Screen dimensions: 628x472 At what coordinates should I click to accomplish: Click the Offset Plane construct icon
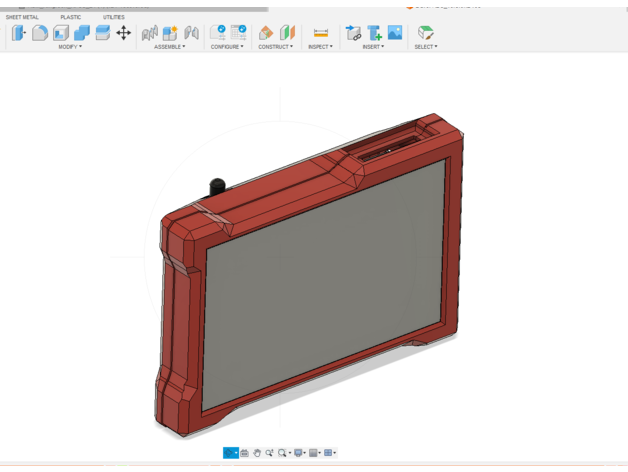(x=266, y=33)
